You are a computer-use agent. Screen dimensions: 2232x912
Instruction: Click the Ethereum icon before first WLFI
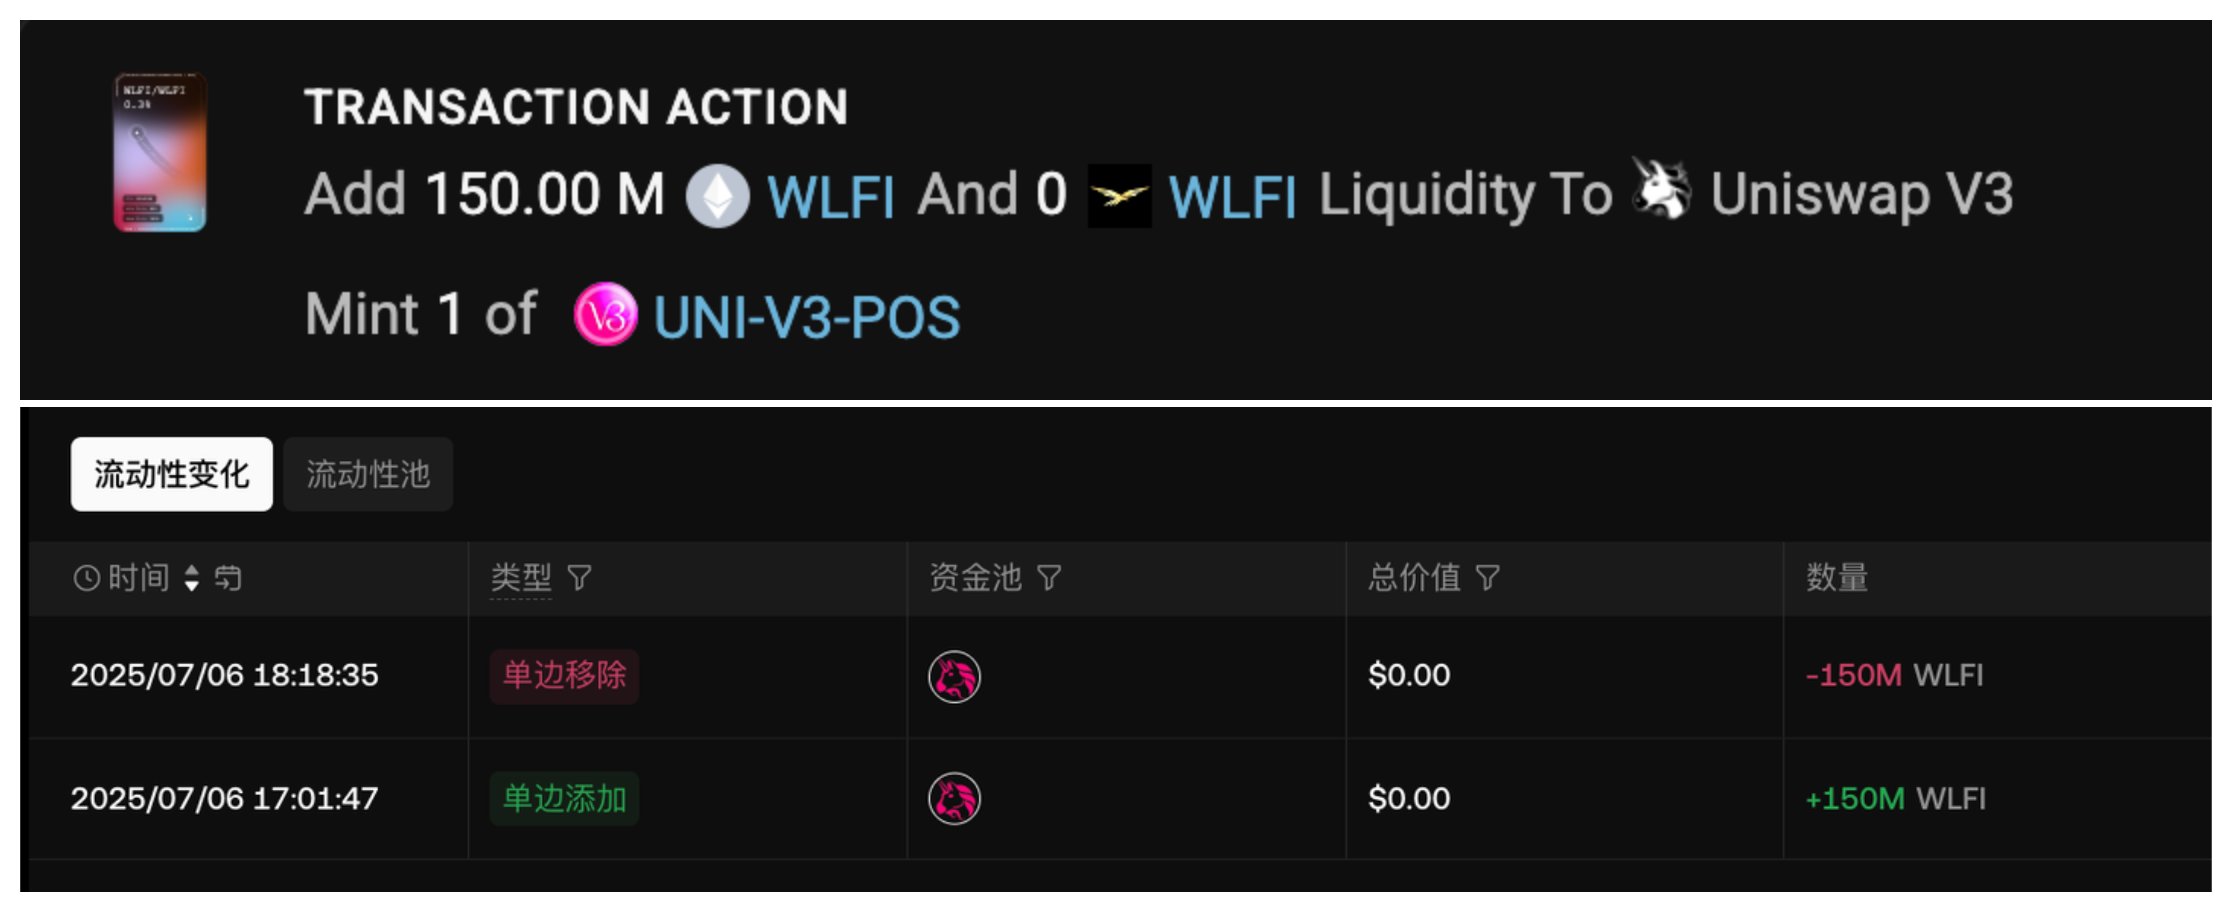click(717, 196)
